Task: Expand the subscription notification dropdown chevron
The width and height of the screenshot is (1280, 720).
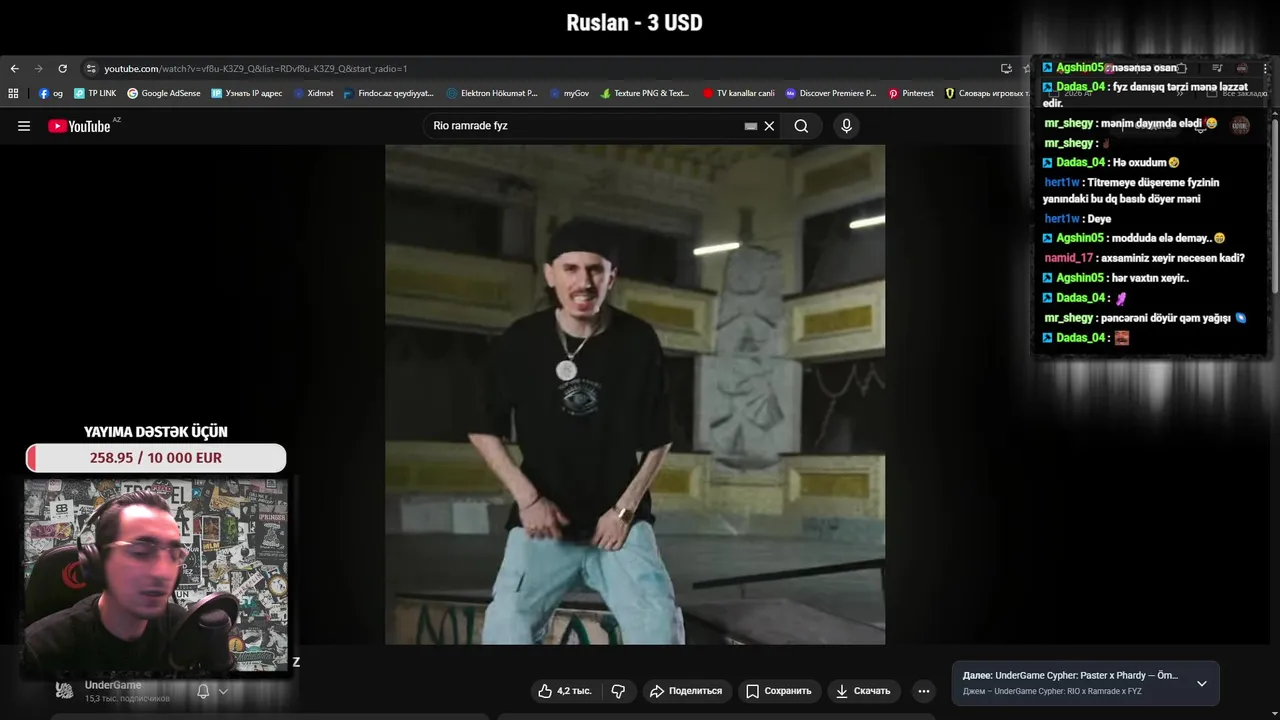Action: (x=223, y=691)
